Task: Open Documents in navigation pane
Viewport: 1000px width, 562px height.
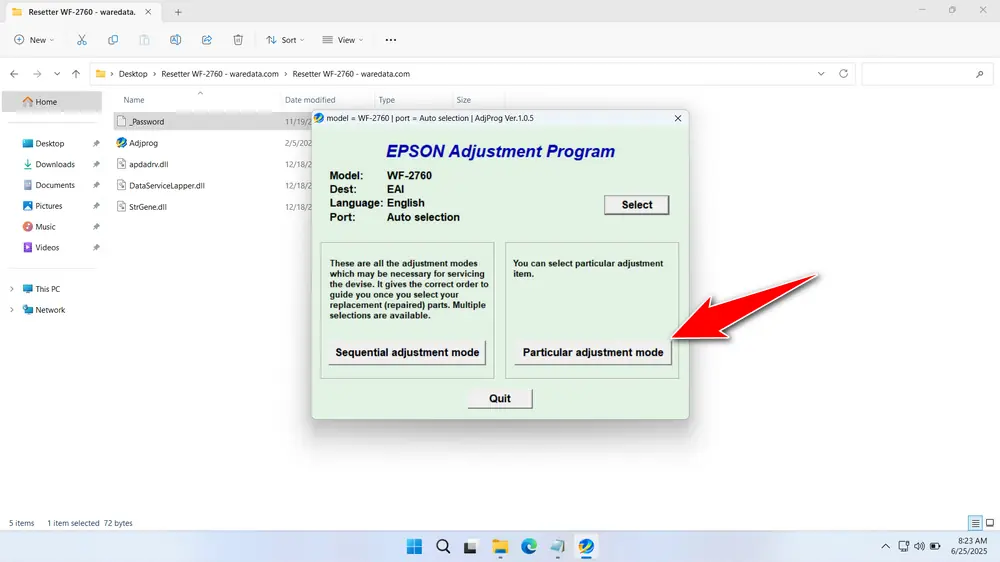Action: coord(55,185)
